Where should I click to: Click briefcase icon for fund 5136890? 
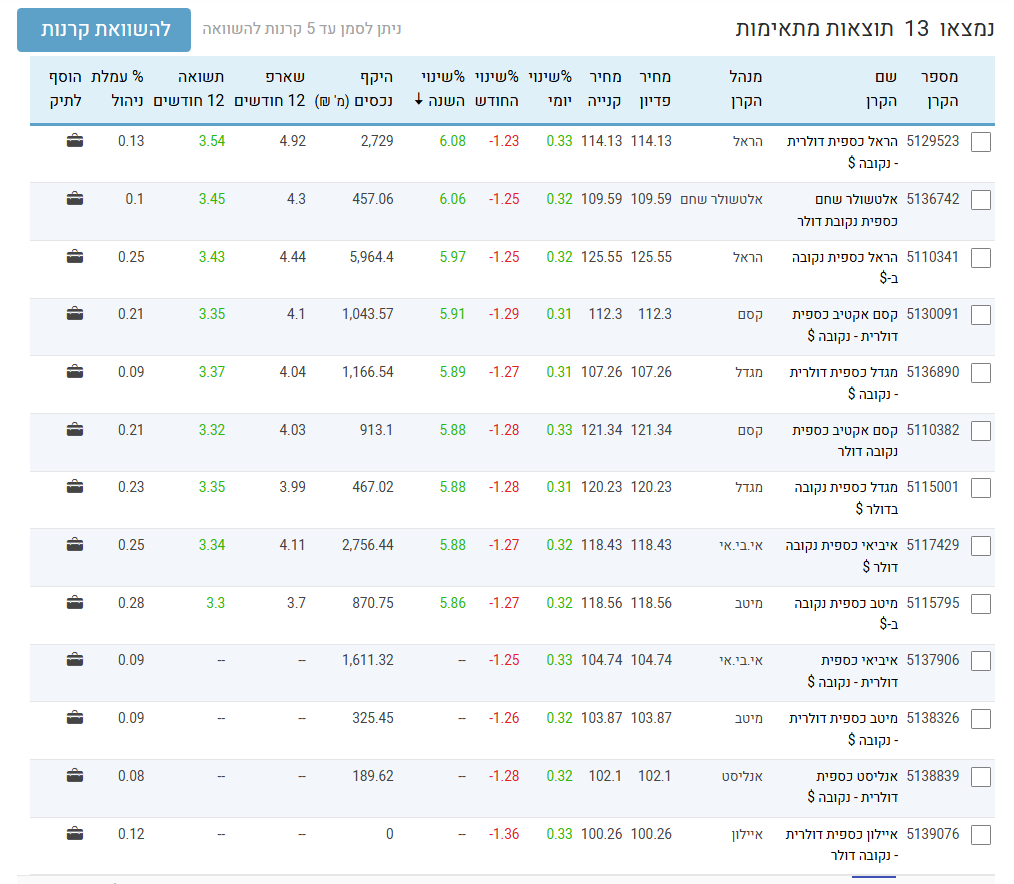(x=74, y=372)
